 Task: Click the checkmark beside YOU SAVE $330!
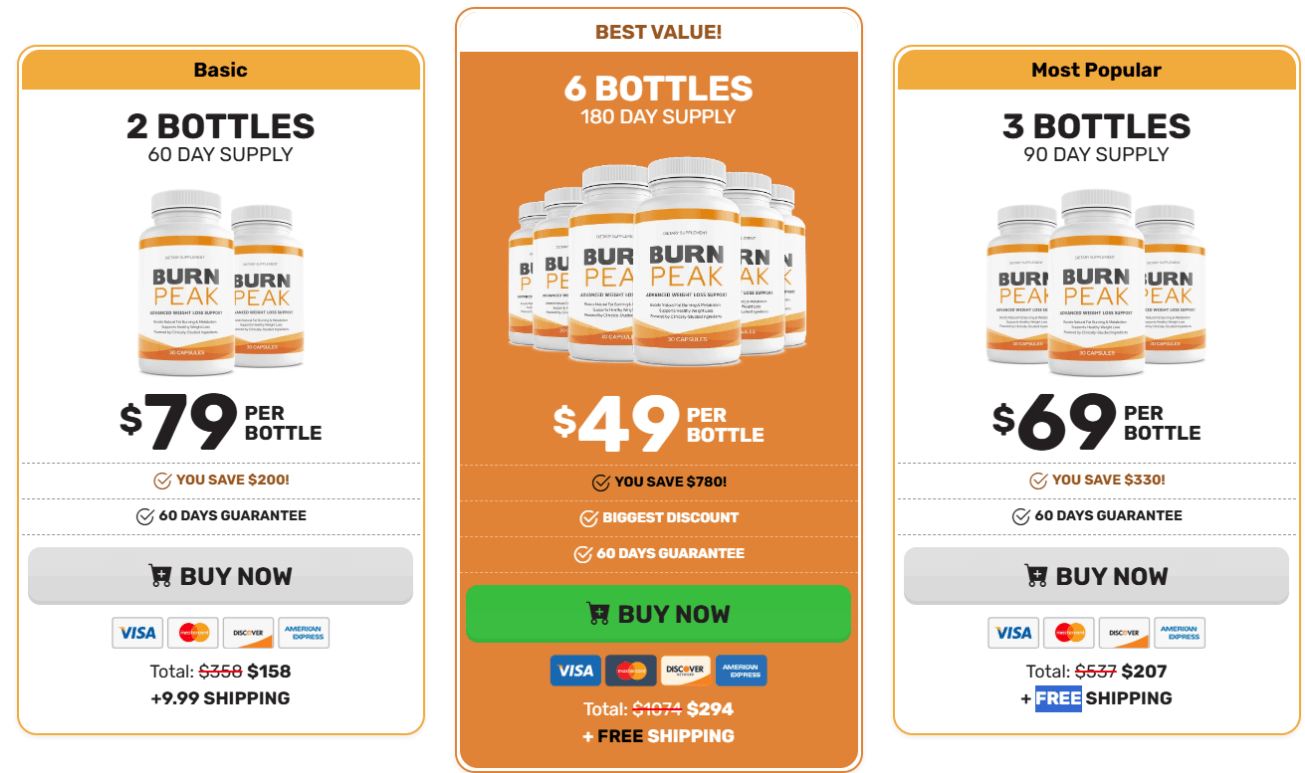(1039, 481)
